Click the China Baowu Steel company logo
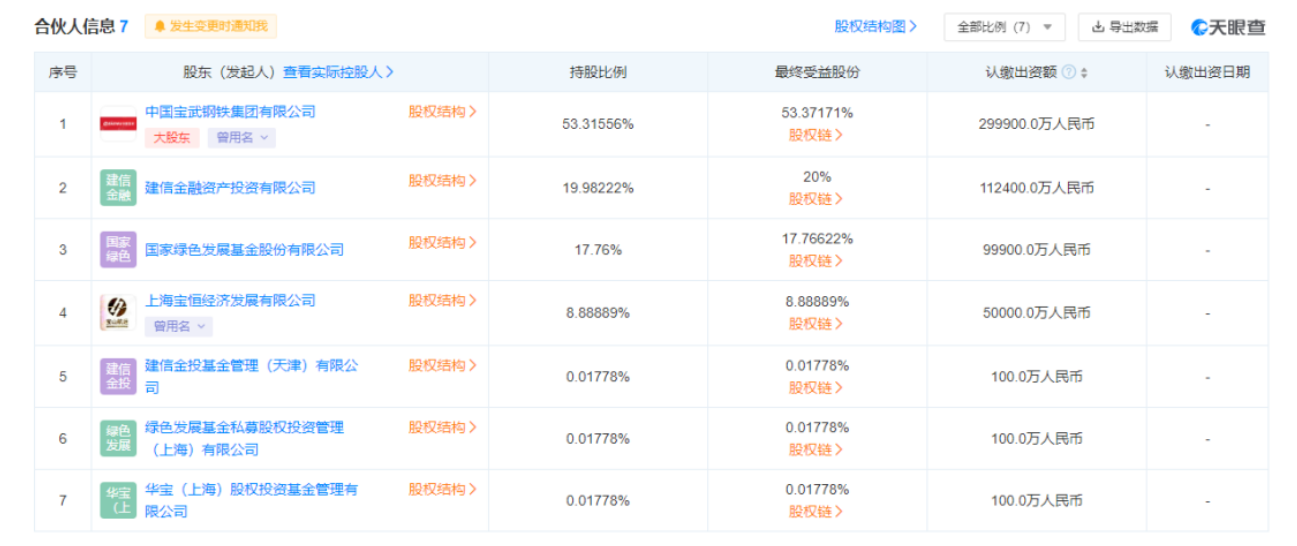1297x546 pixels. 118,124
